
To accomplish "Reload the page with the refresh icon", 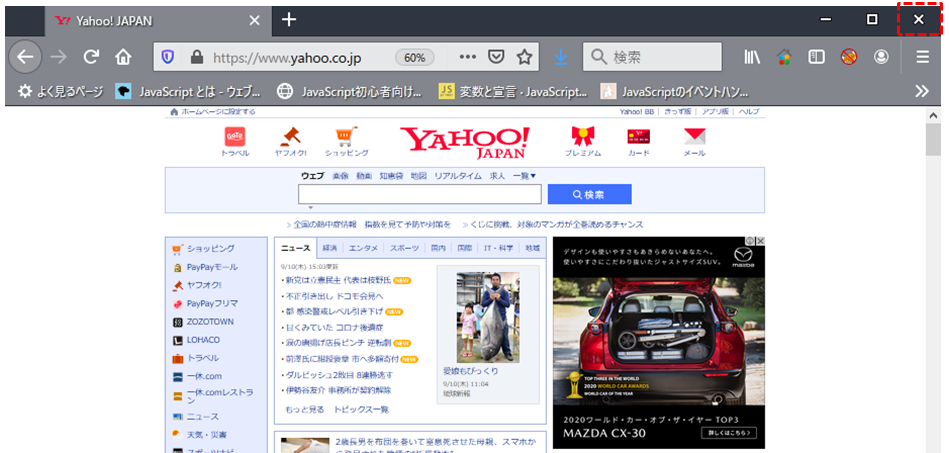I will 91,57.
